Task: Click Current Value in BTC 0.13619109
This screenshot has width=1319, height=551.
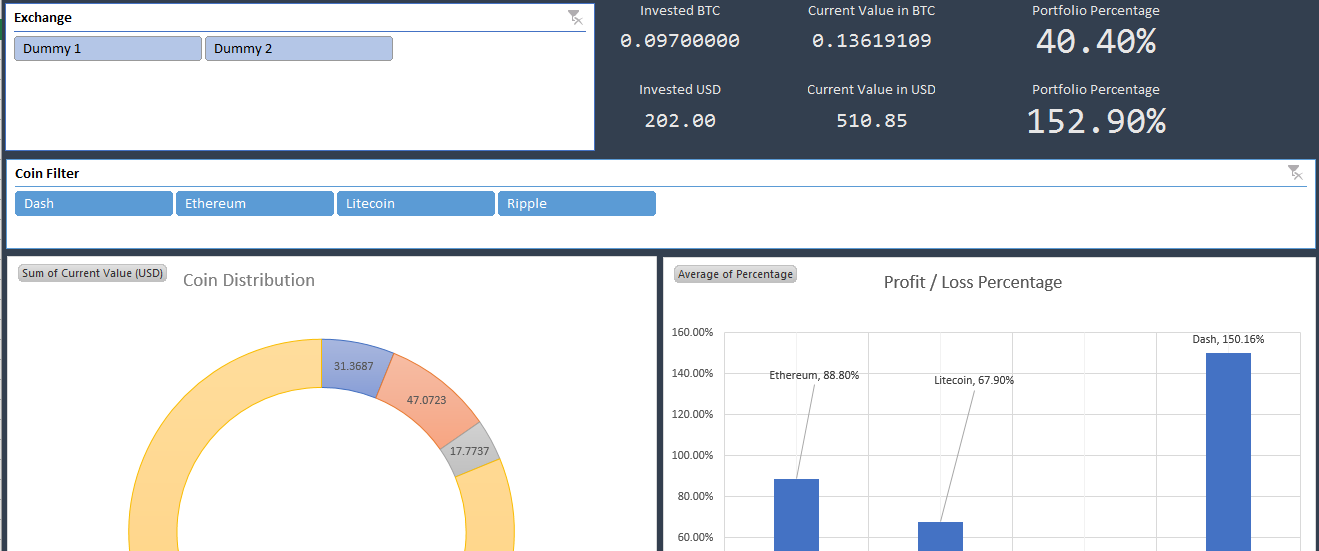Action: 872,41
